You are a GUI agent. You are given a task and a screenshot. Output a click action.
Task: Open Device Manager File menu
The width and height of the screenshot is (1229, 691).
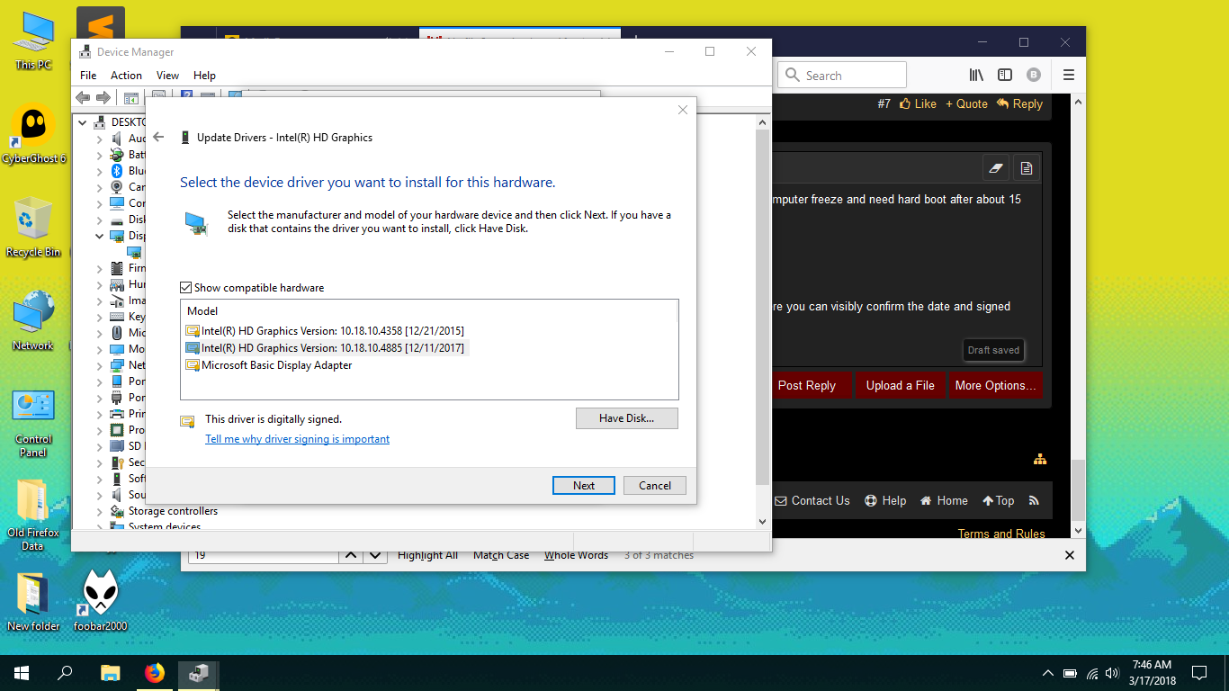[88, 75]
